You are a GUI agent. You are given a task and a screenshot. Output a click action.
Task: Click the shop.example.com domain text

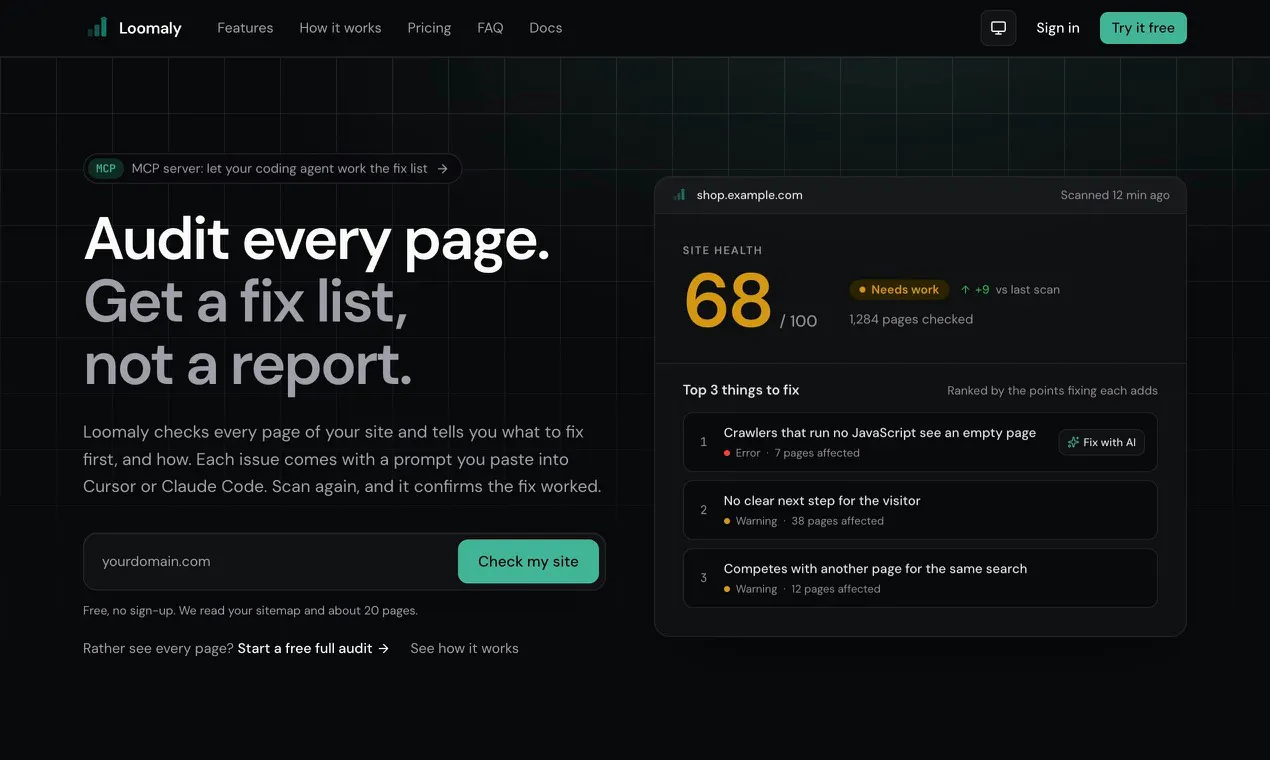pyautogui.click(x=750, y=195)
